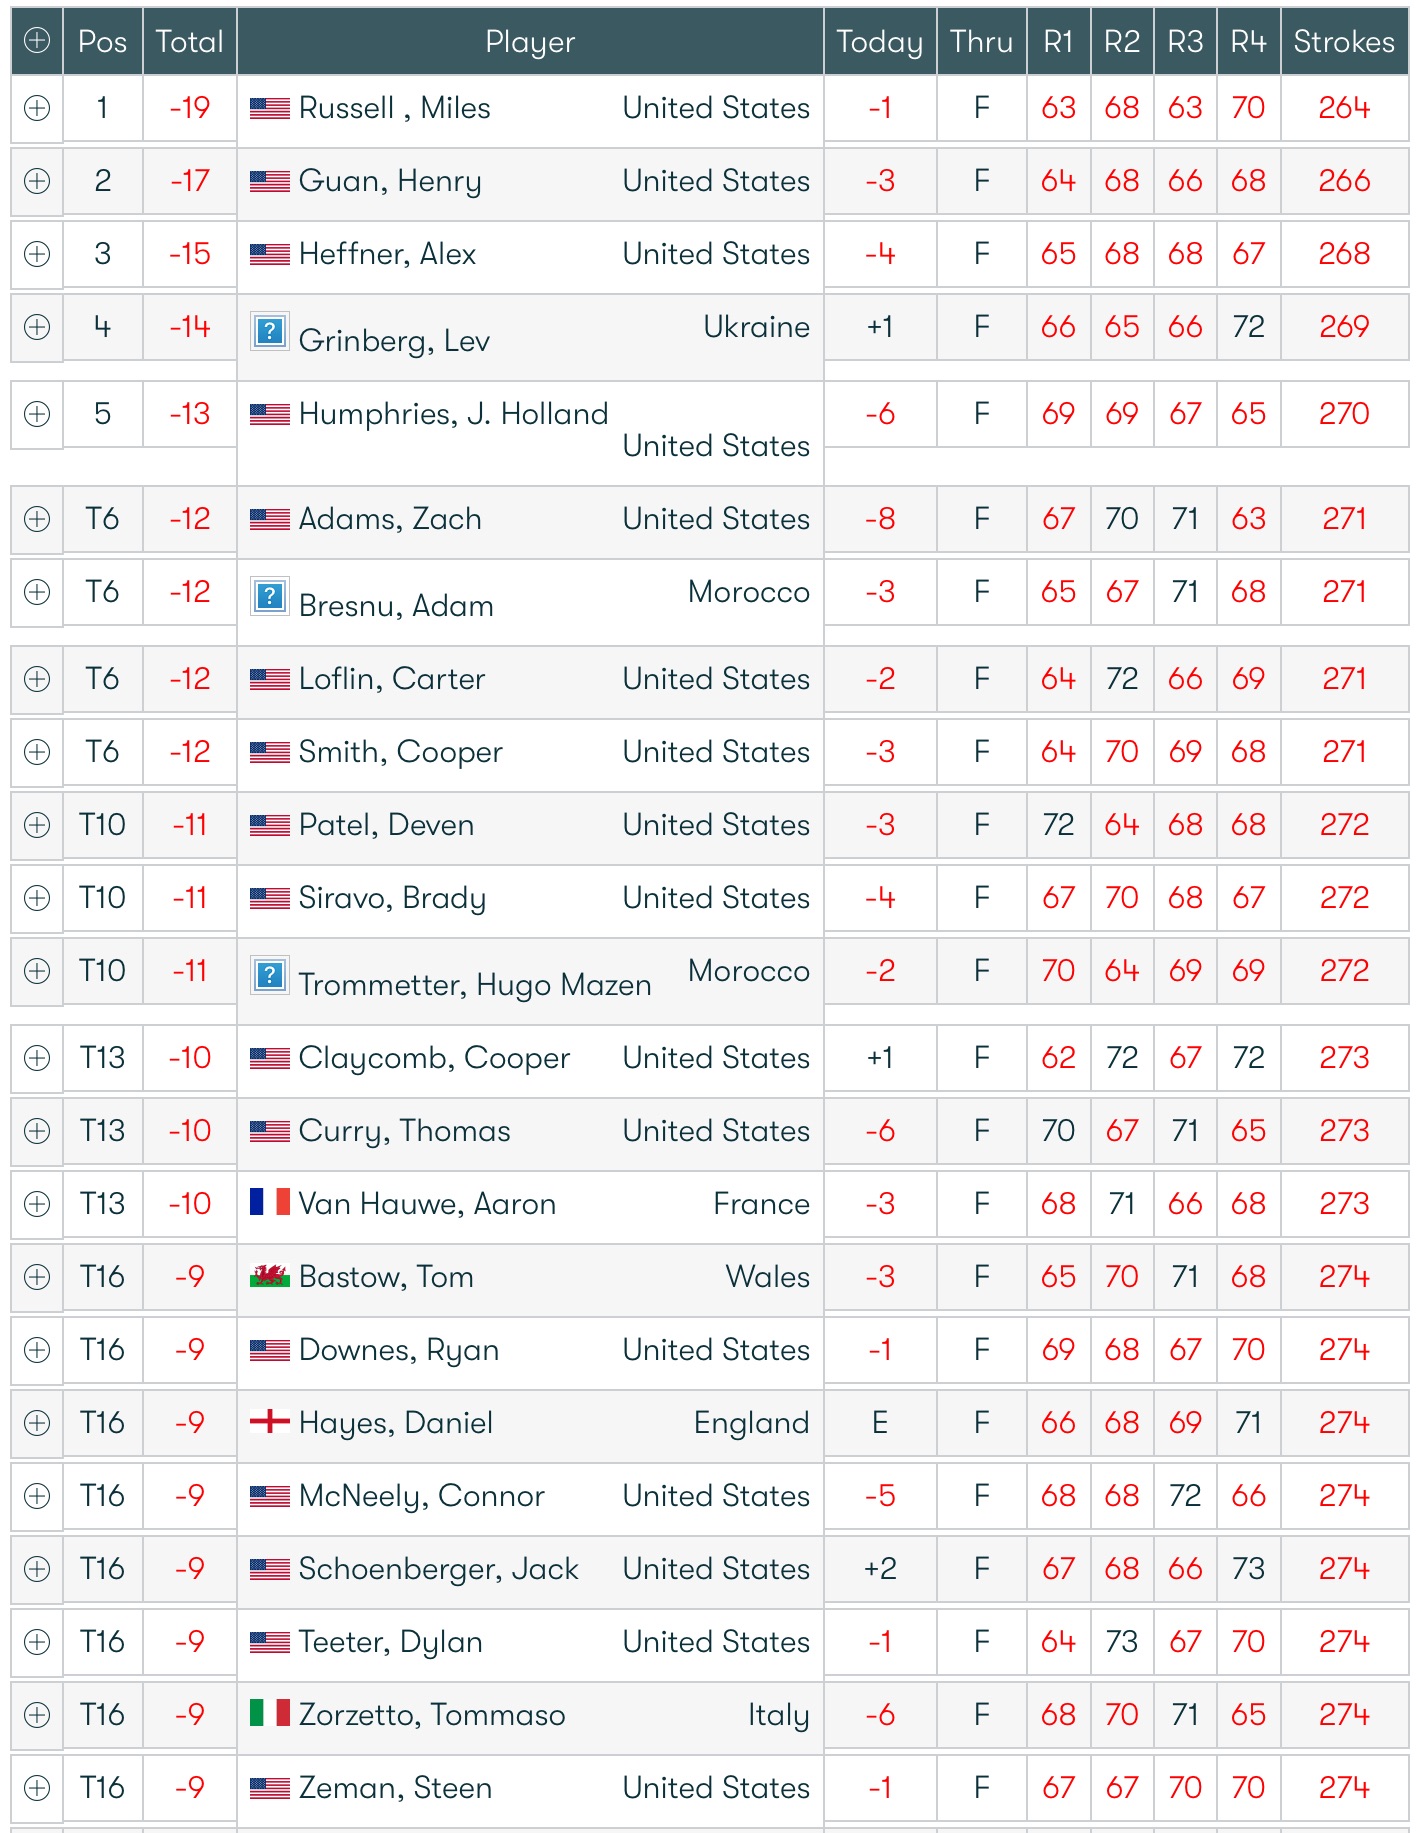Click the Player column header

530,41
